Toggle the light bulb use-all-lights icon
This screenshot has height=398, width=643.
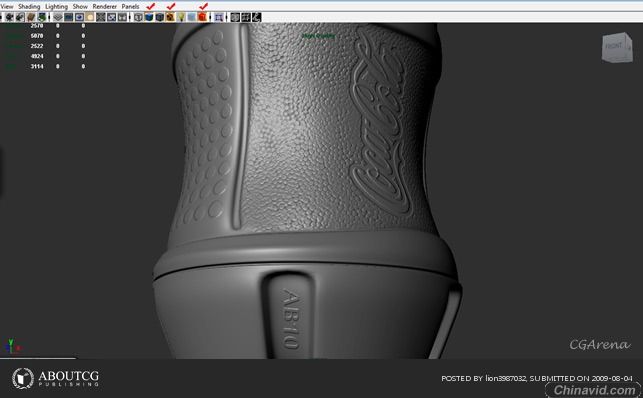(181, 17)
